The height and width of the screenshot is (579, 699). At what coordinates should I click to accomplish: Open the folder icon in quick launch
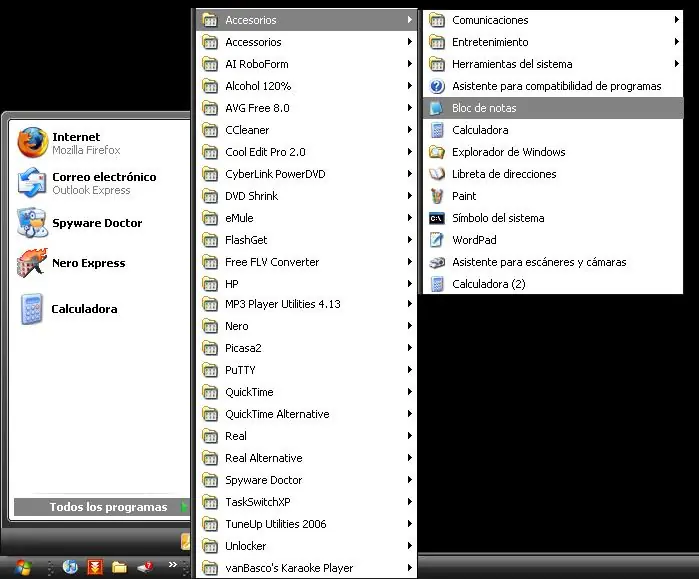tap(119, 567)
